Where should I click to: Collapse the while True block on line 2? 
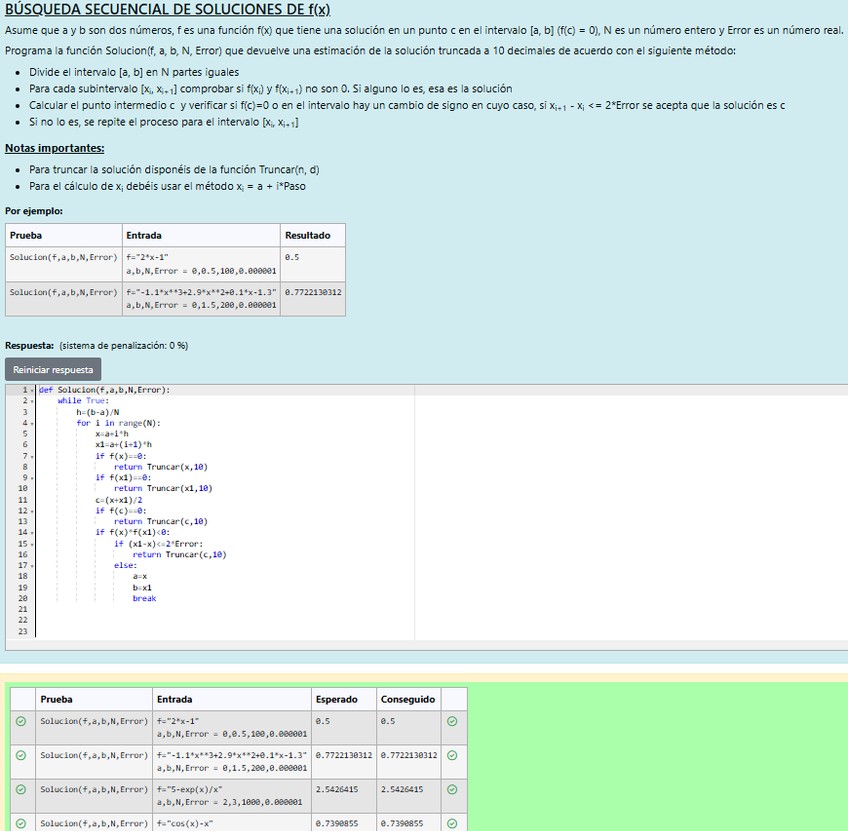[31, 401]
